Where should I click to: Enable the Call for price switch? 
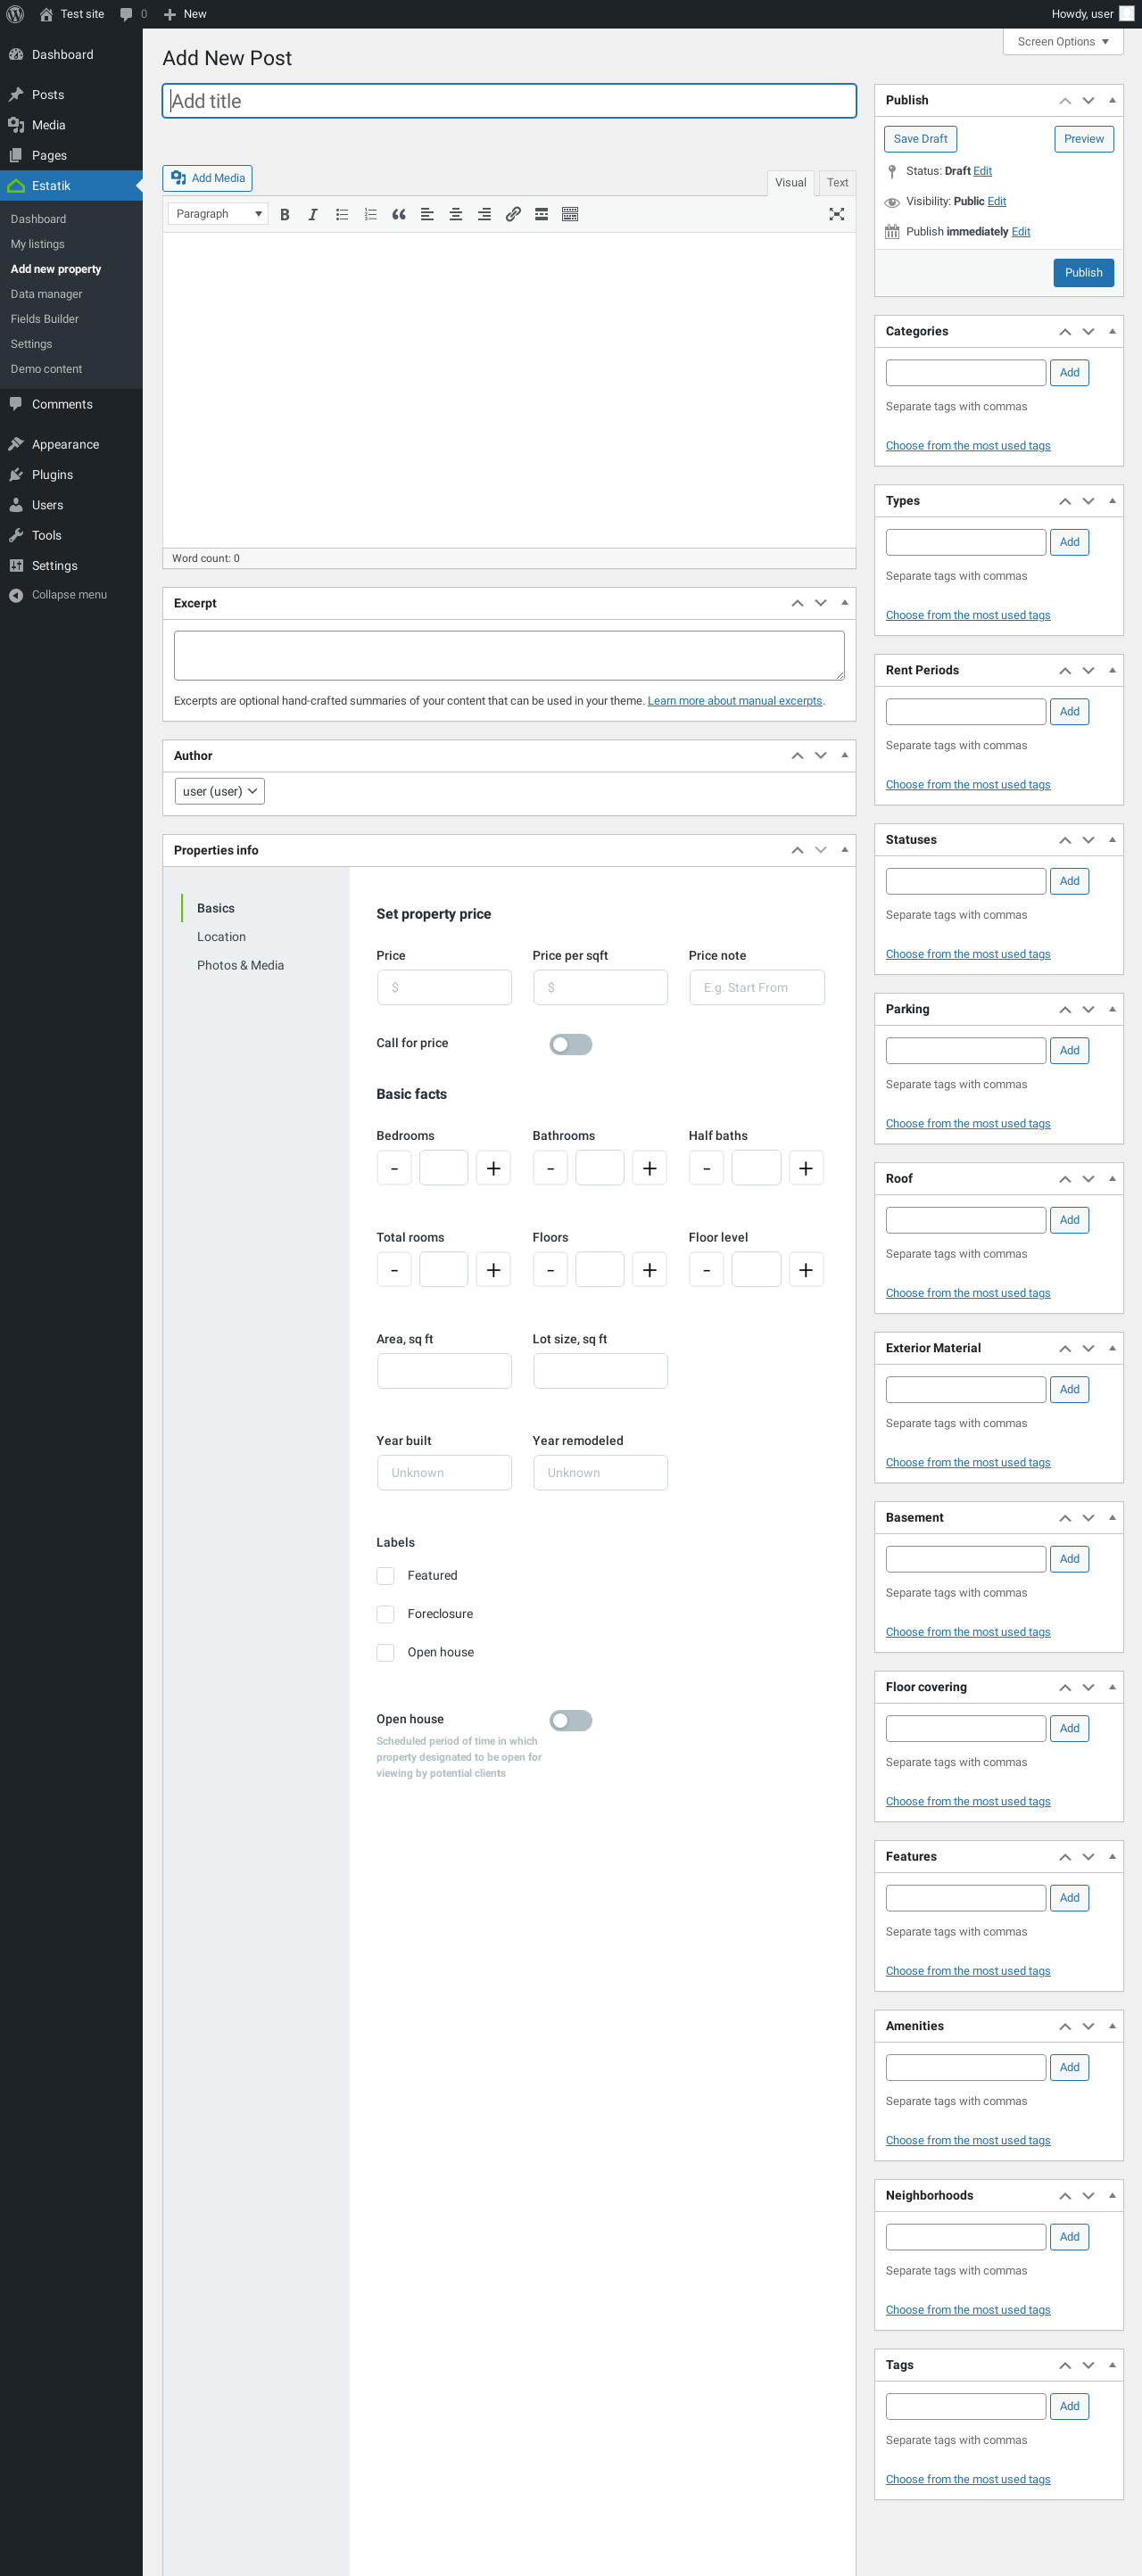(570, 1044)
